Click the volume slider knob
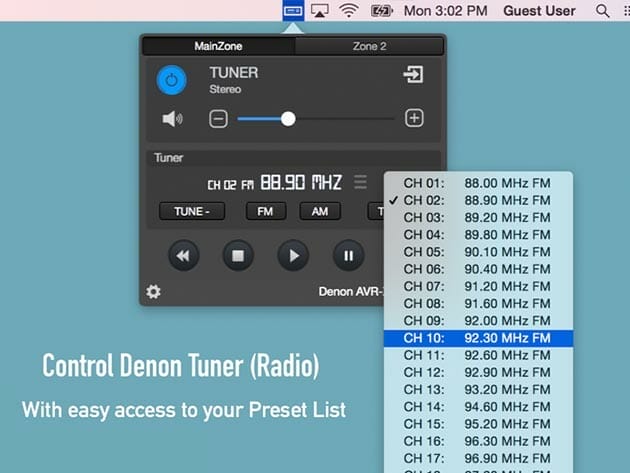The image size is (630, 473). pos(288,119)
